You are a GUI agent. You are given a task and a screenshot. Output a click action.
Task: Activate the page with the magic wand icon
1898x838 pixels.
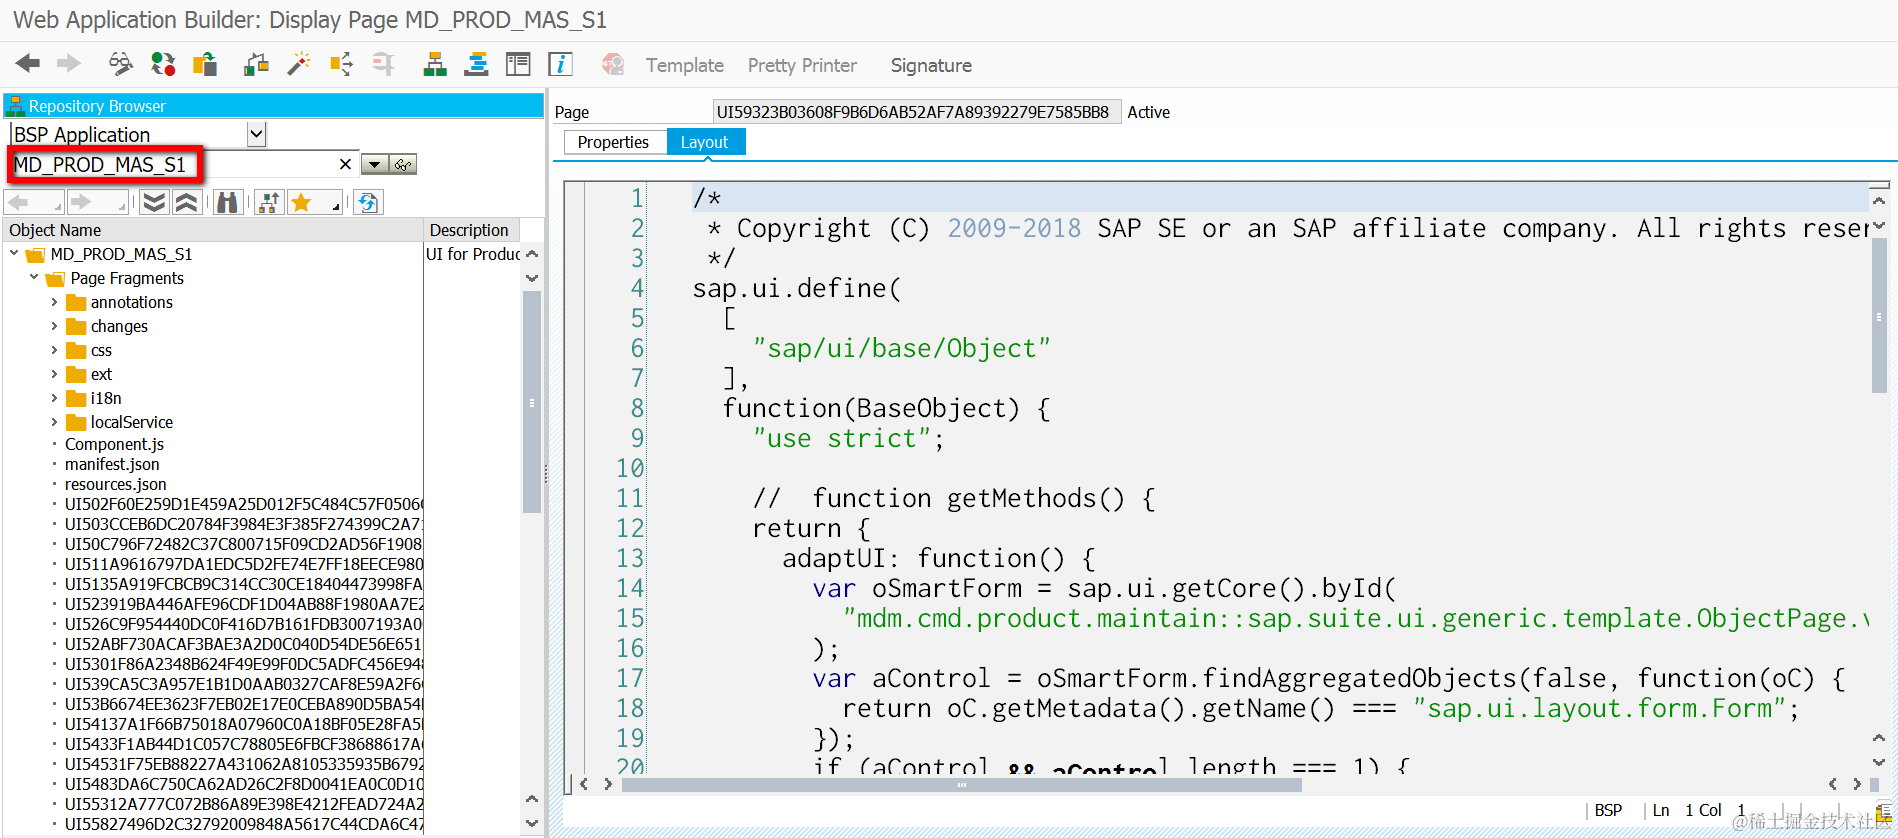tap(298, 65)
